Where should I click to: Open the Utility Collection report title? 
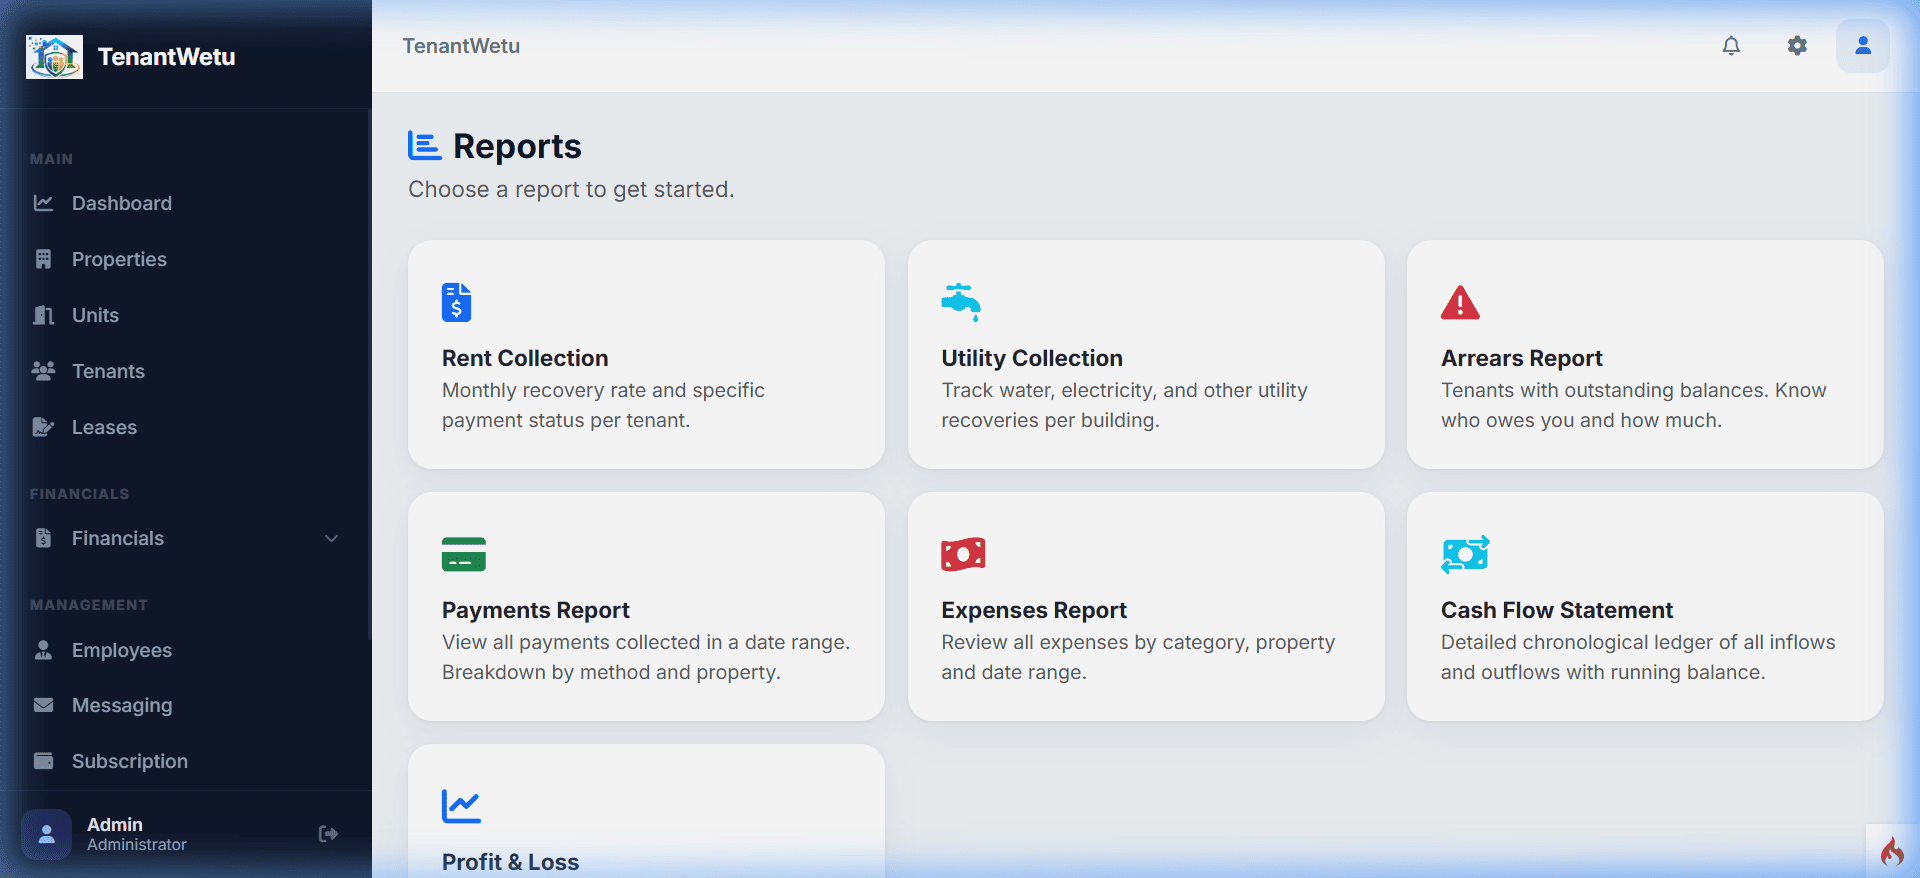click(1032, 358)
